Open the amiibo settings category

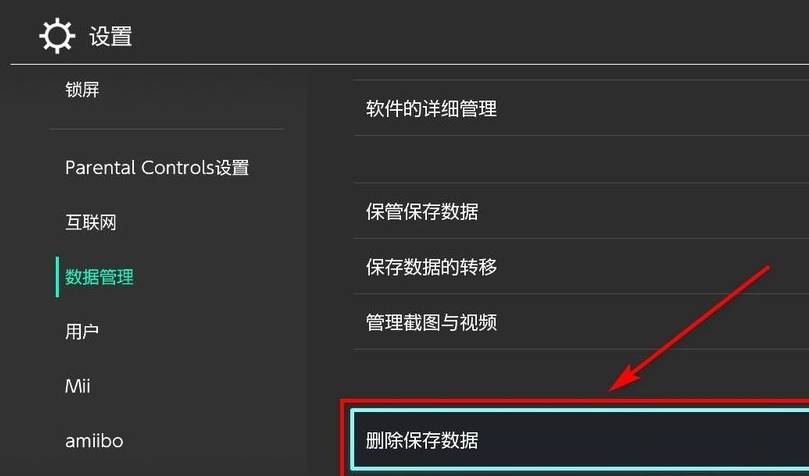pyautogui.click(x=94, y=441)
